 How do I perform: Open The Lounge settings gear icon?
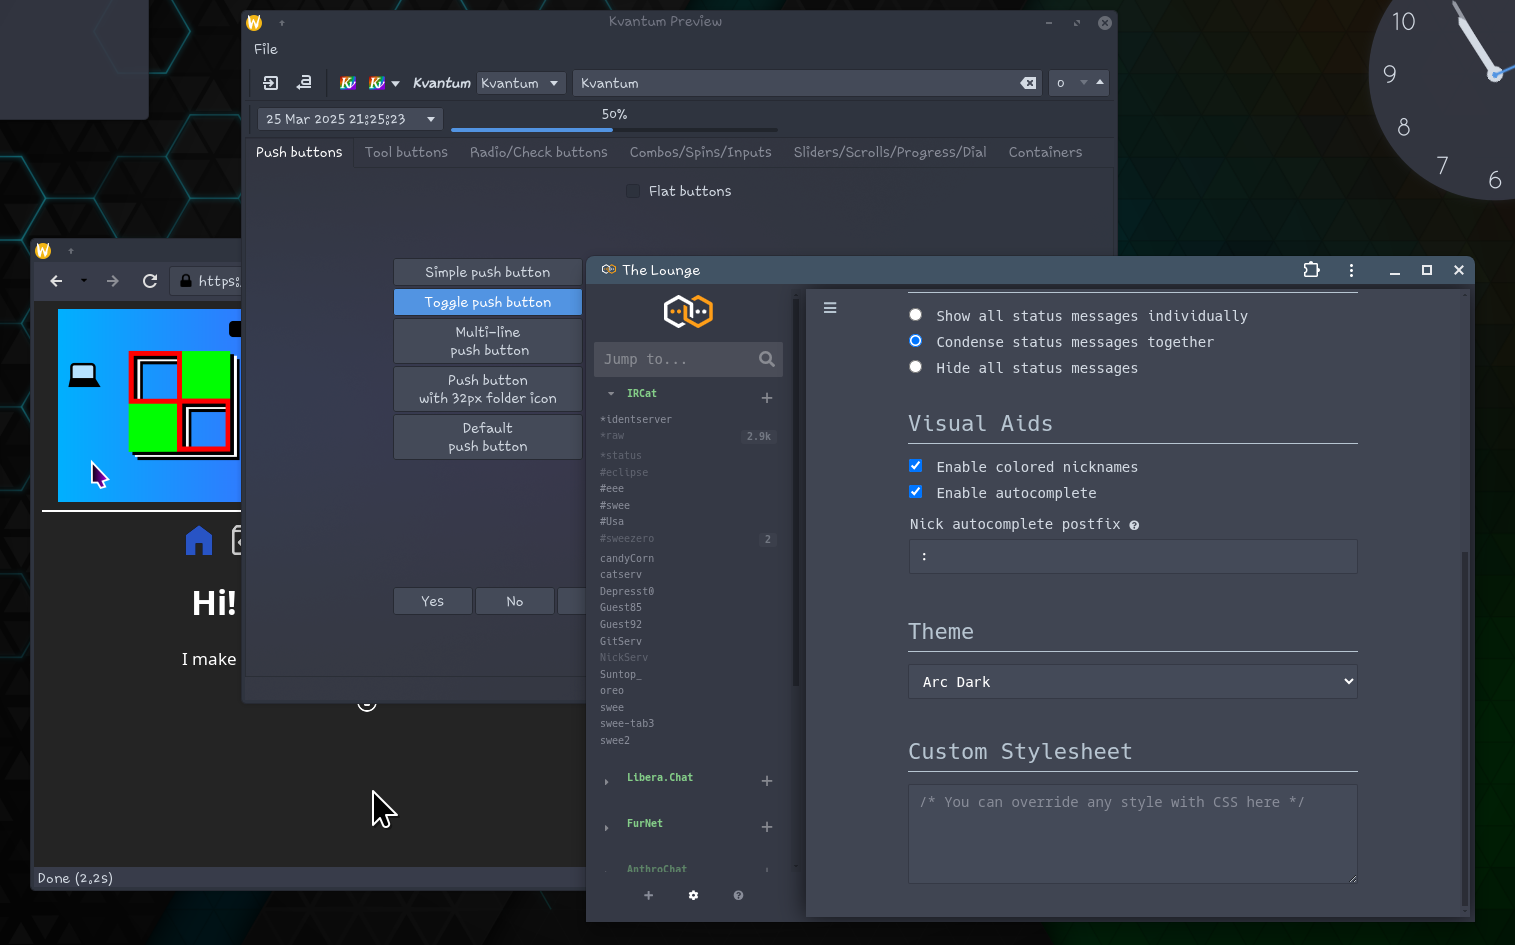click(x=693, y=895)
